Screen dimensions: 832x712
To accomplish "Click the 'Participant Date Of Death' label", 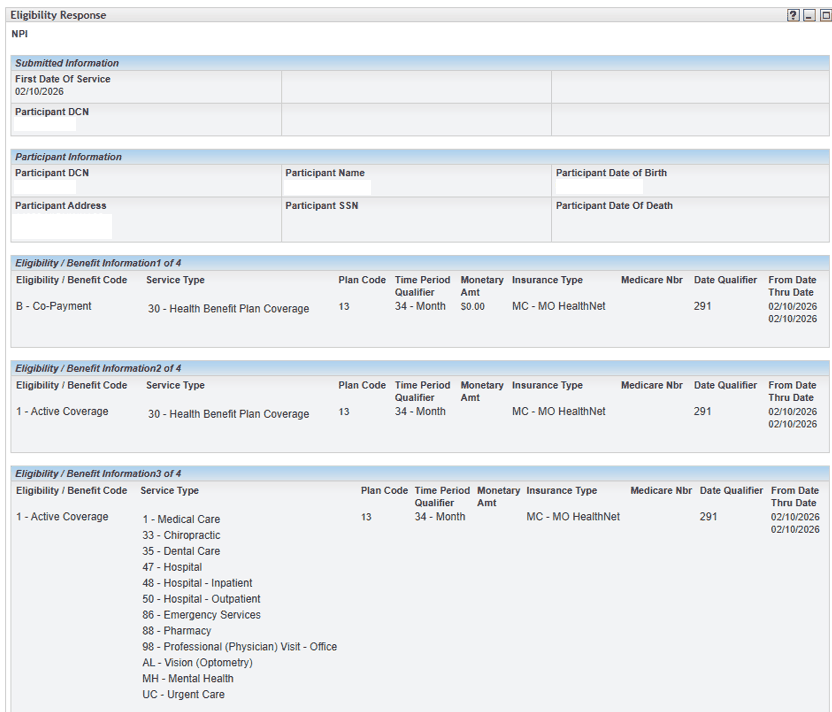I will pos(614,205).
